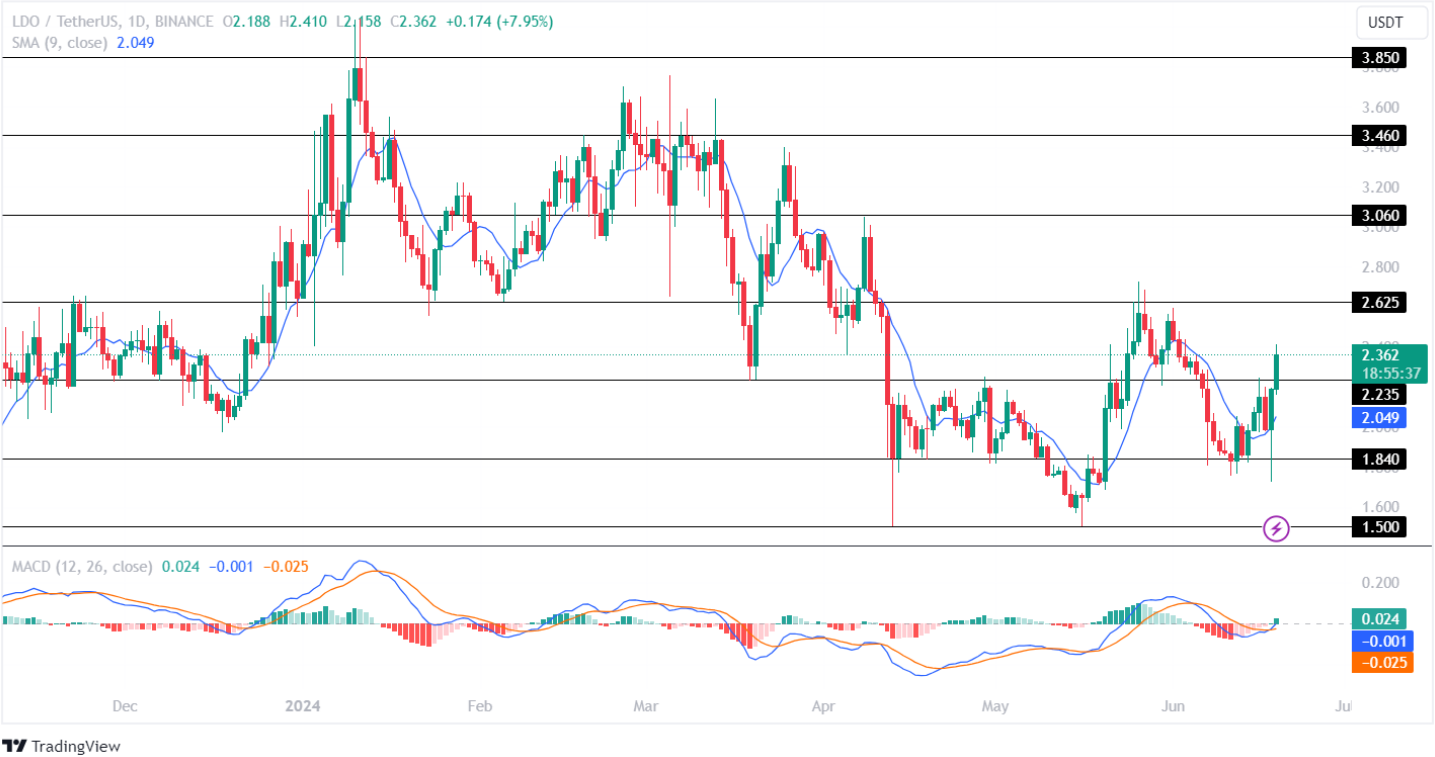Click the blue 2.049 SMA value label
The width and height of the screenshot is (1435, 757).
point(1380,418)
